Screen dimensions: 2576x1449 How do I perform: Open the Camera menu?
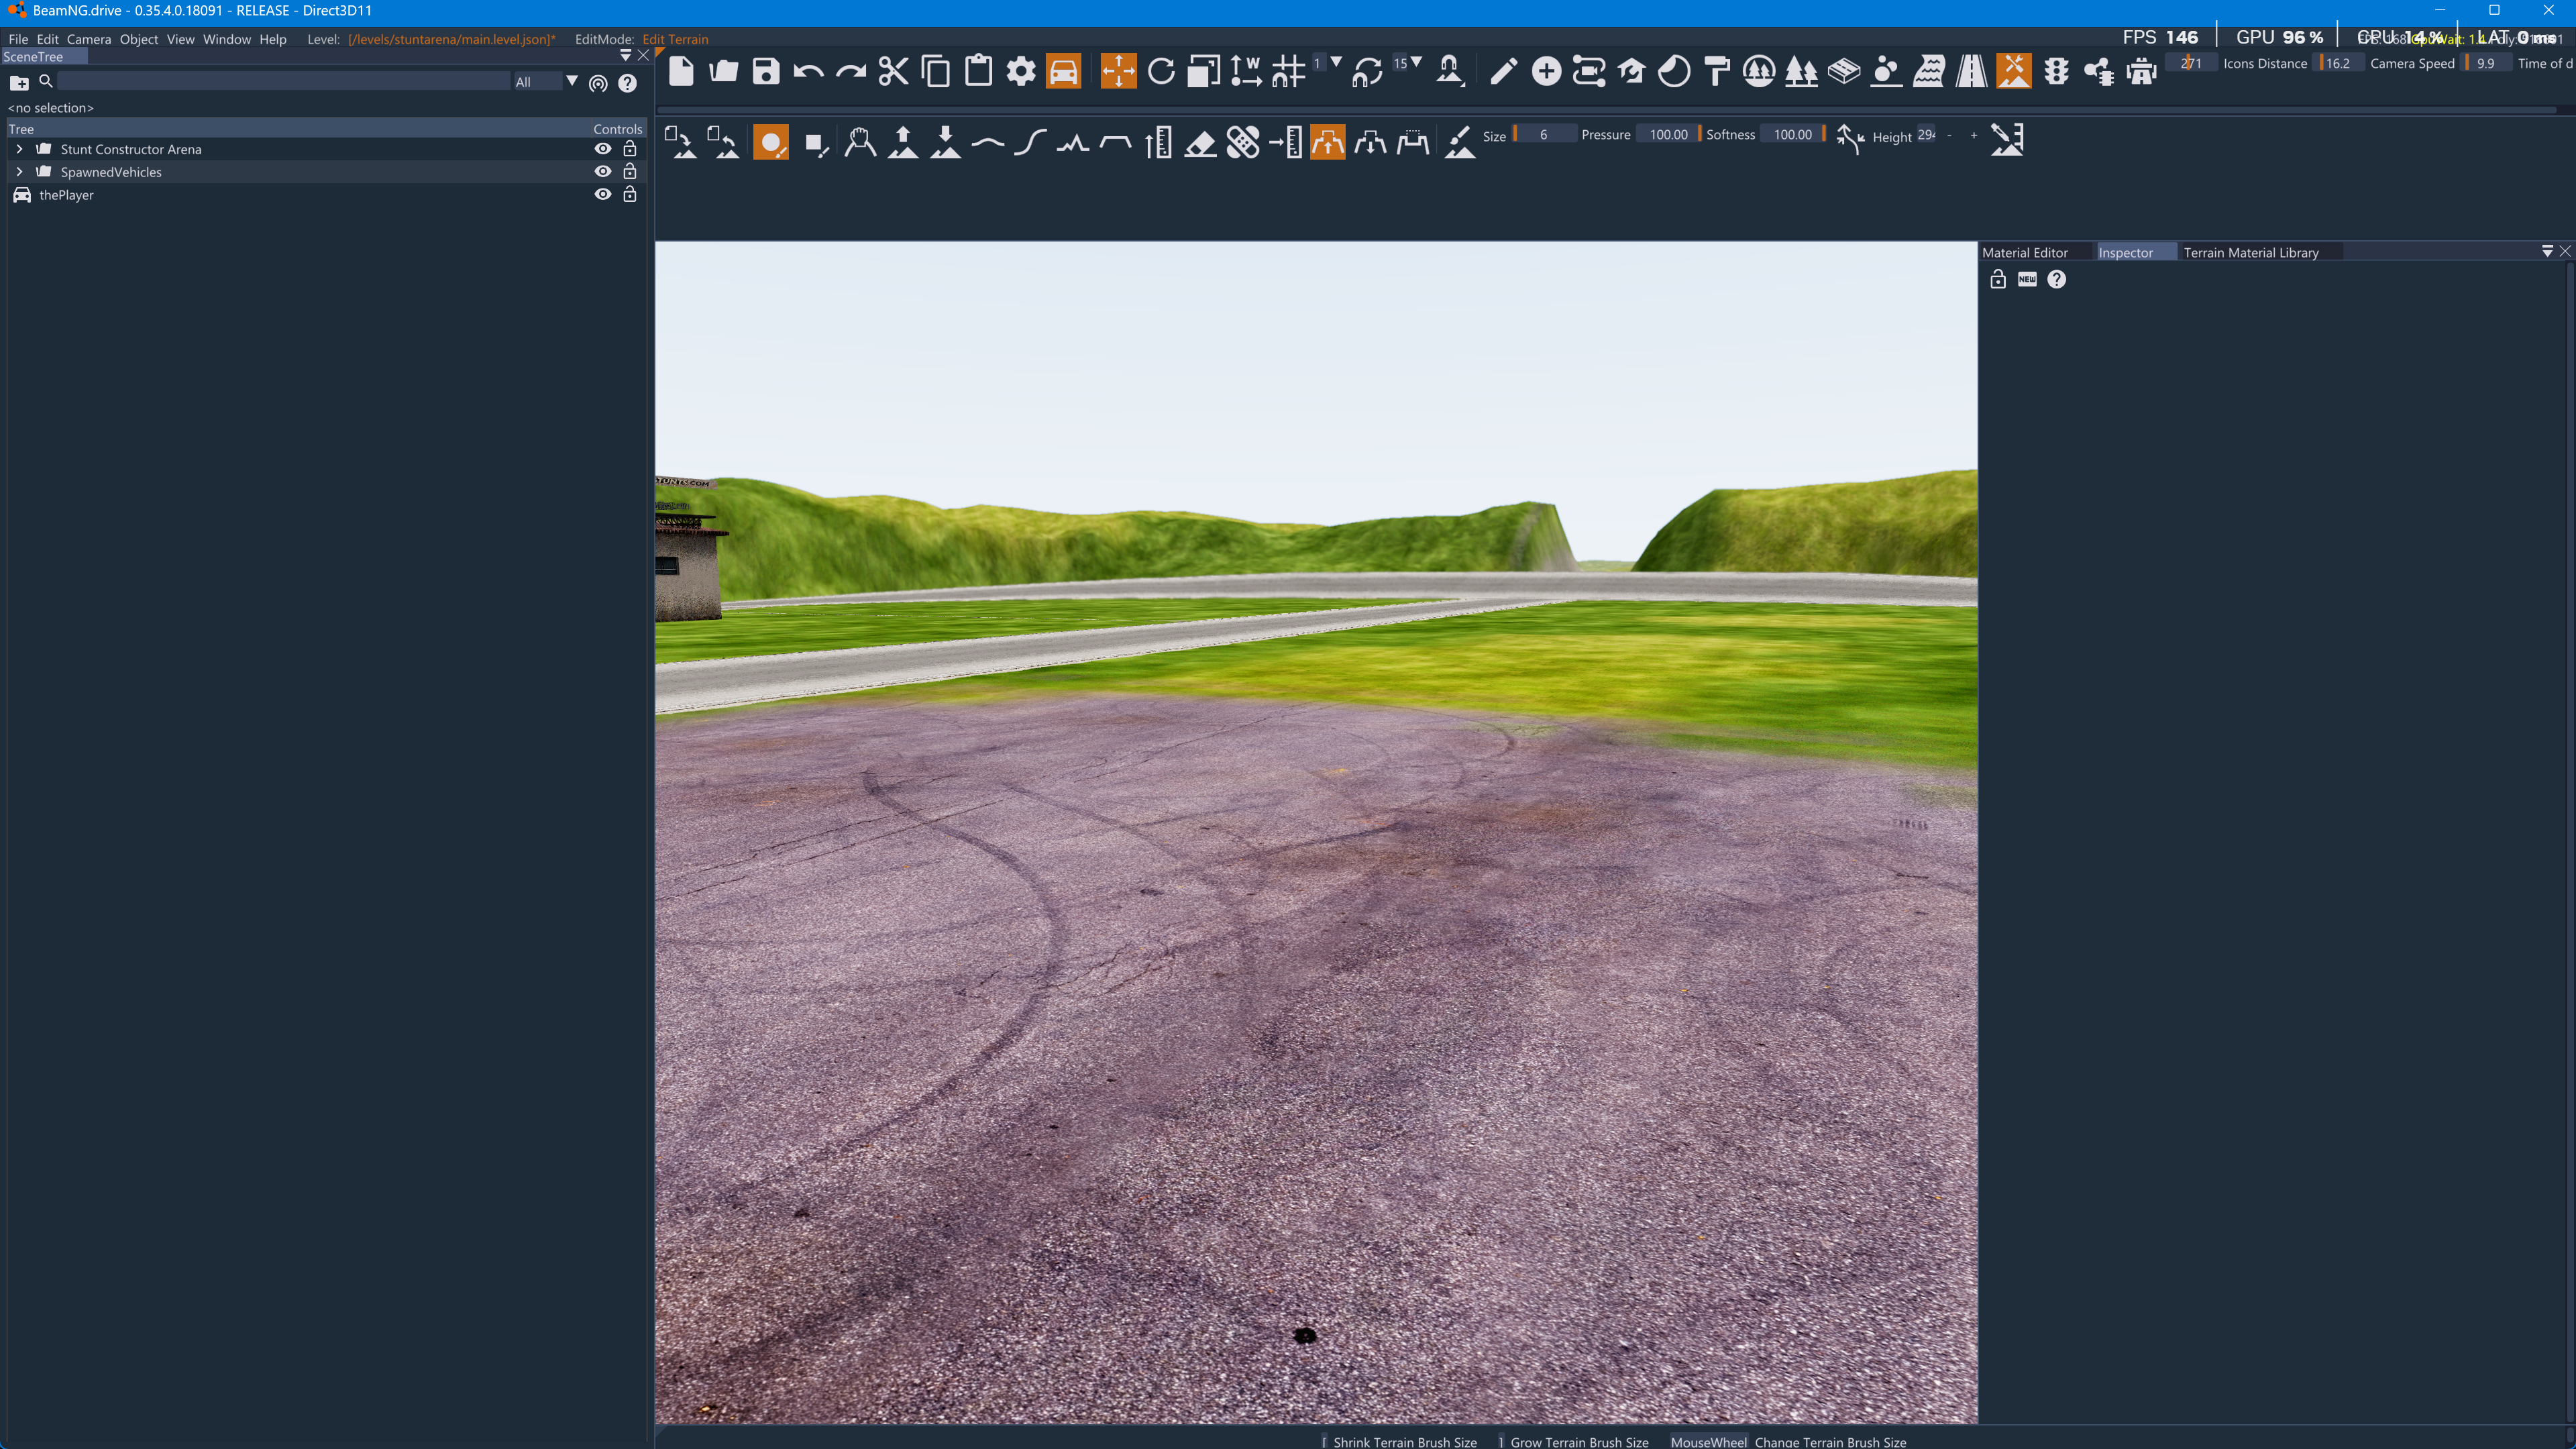(x=89, y=39)
